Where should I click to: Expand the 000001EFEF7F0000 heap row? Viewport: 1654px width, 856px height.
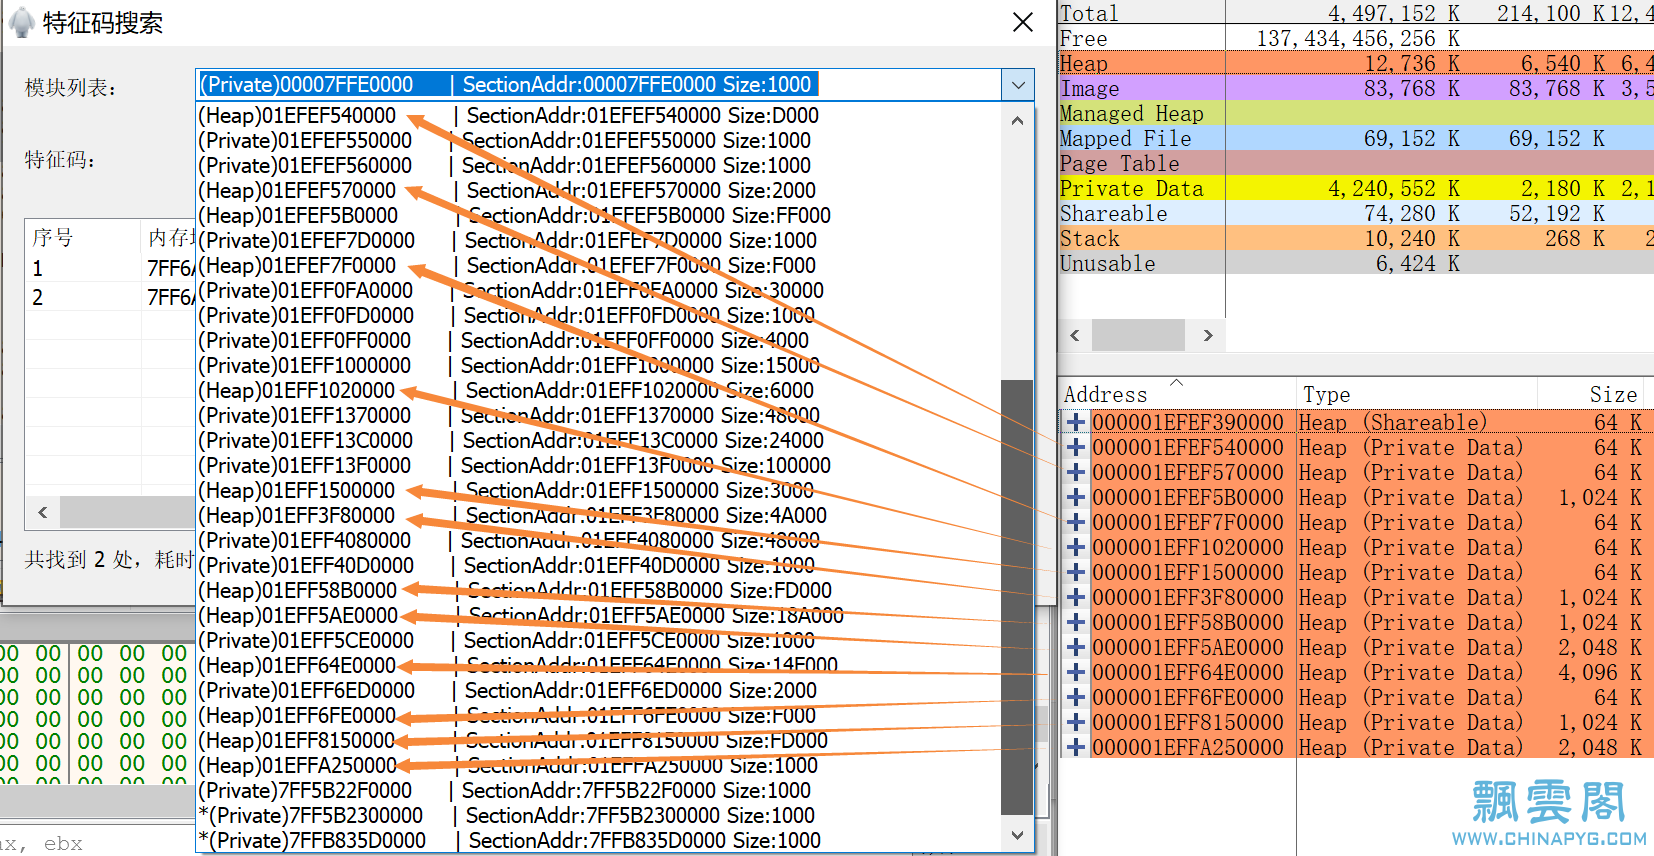click(x=1076, y=522)
